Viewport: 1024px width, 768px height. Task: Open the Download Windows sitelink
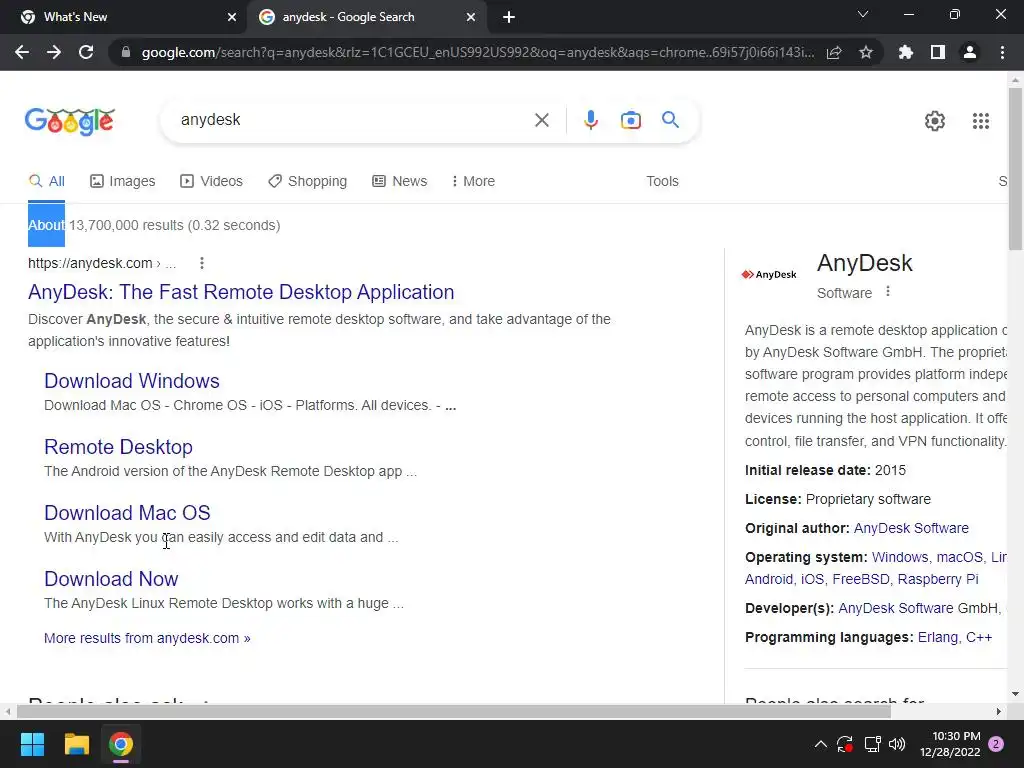132,381
